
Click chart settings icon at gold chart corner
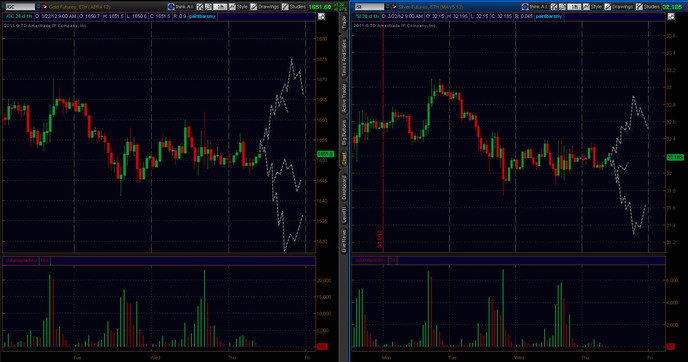(x=321, y=17)
